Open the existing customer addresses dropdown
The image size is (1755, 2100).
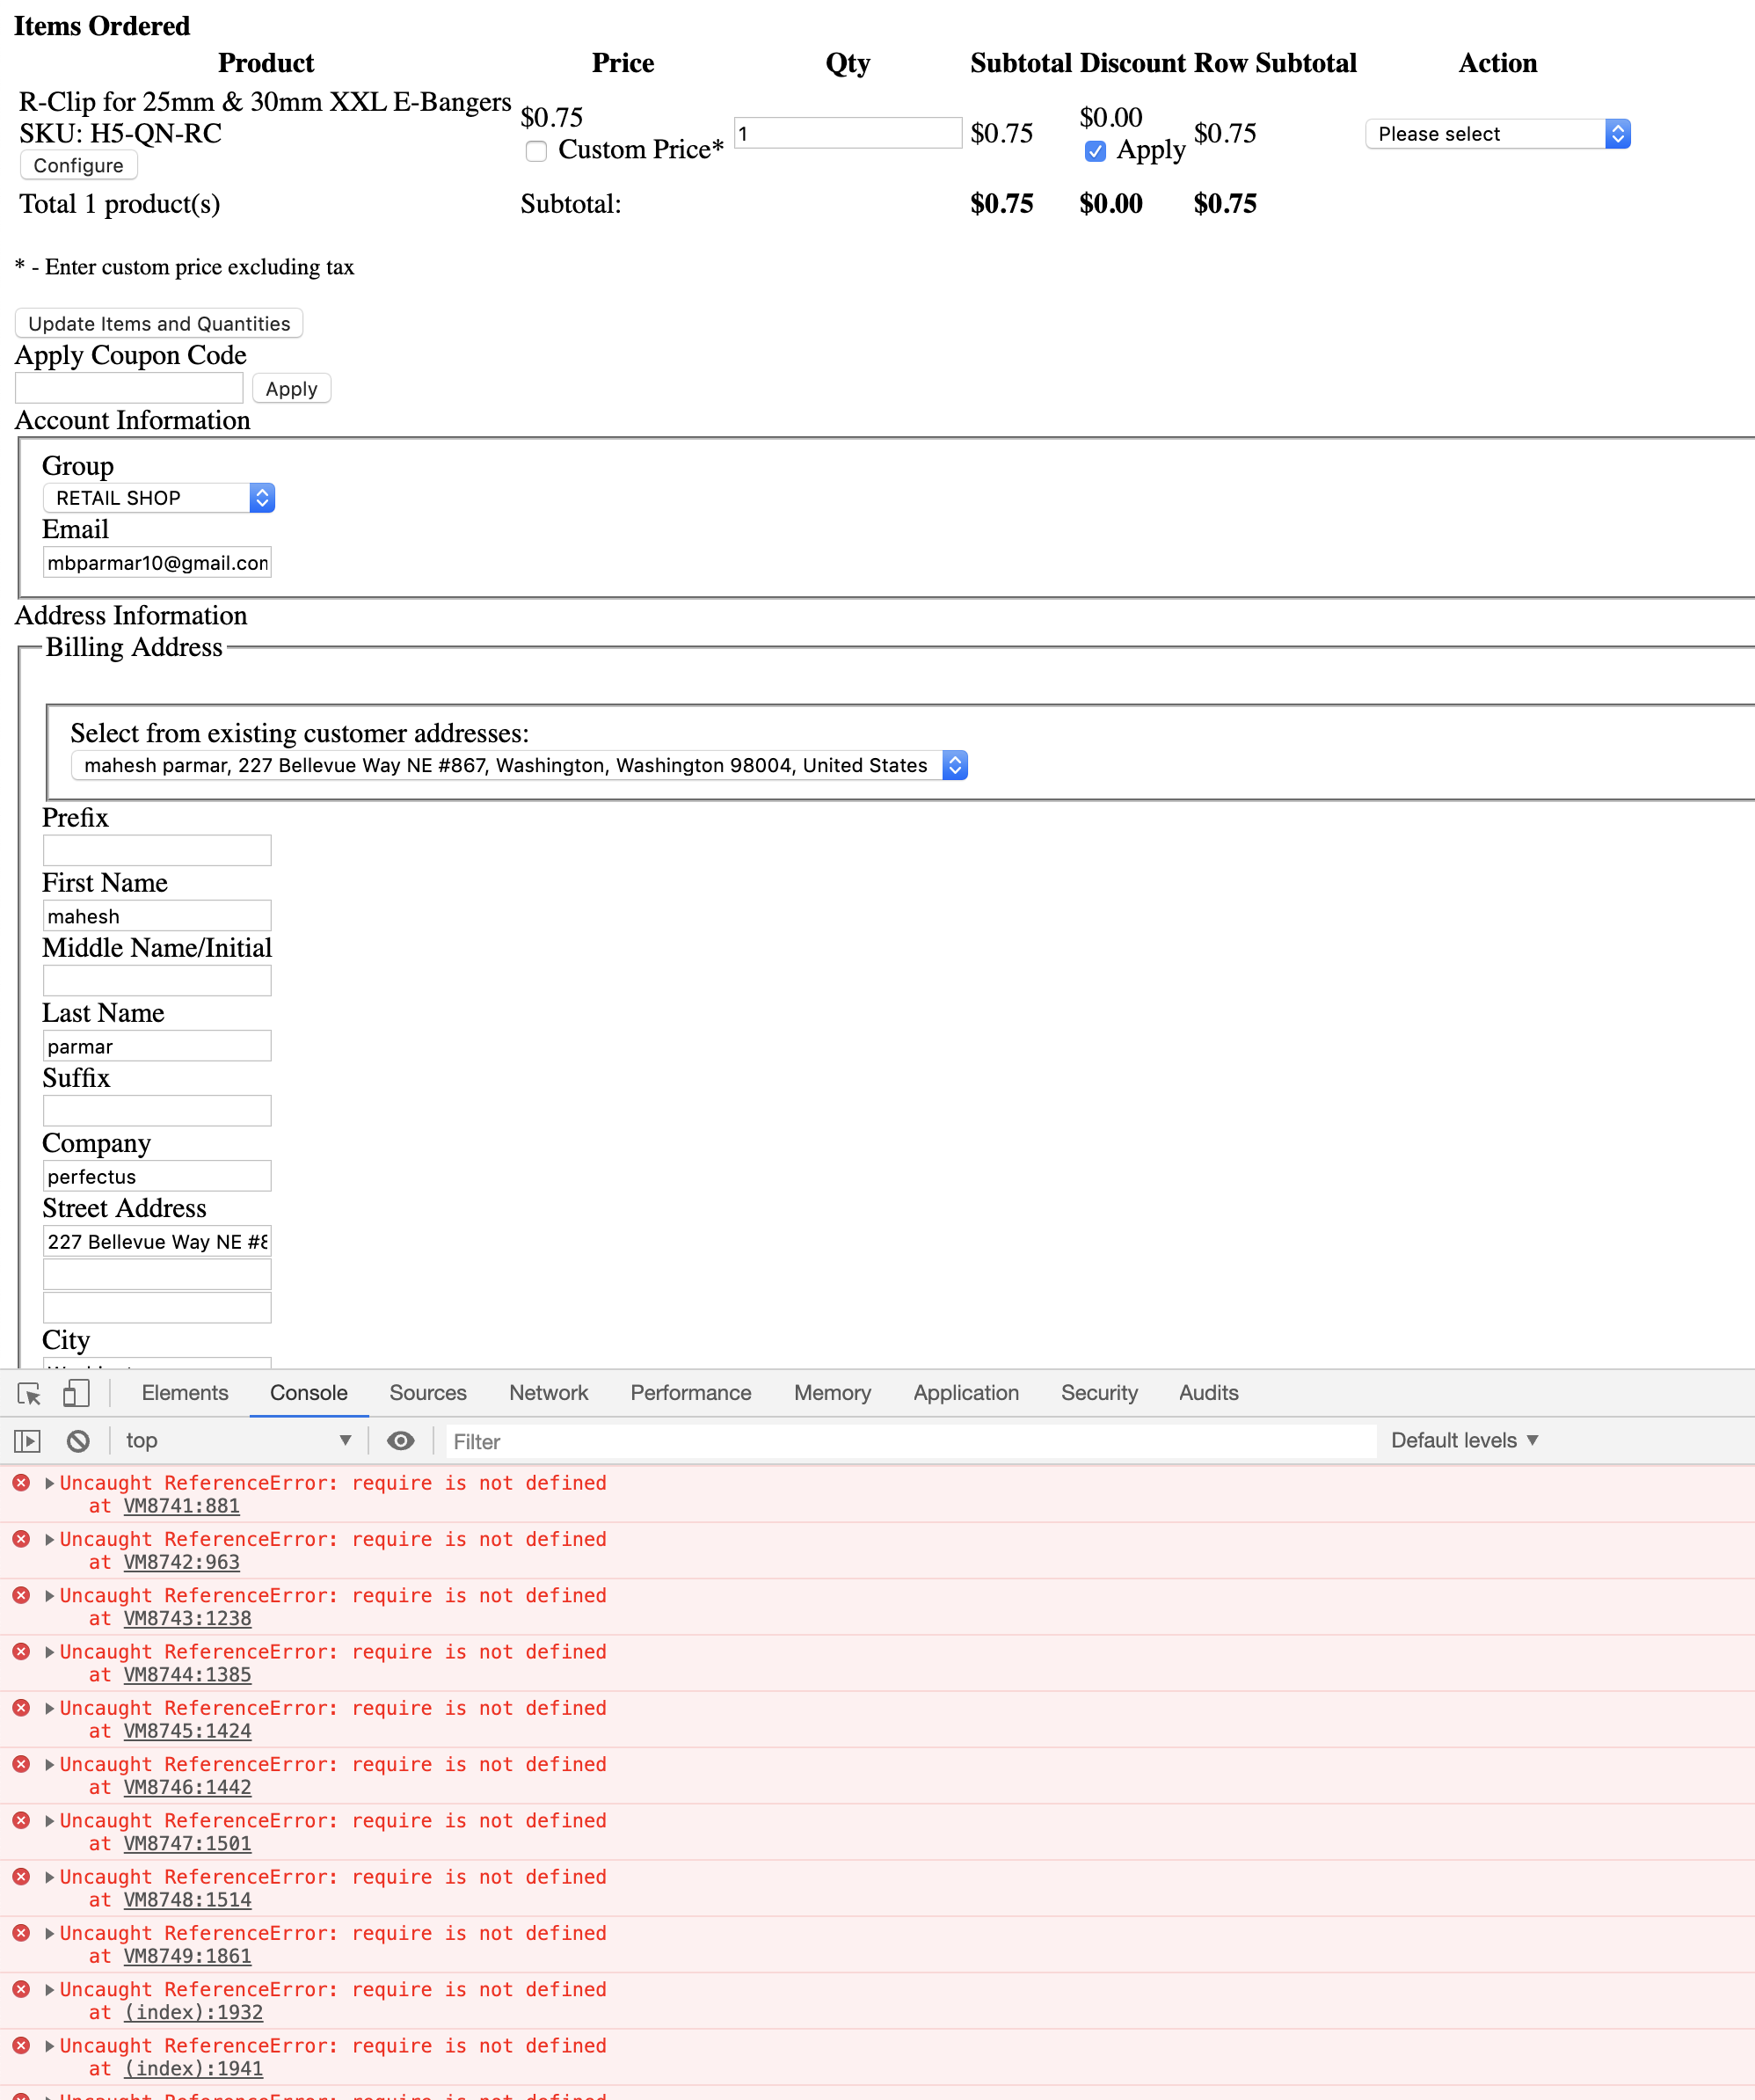coord(520,765)
